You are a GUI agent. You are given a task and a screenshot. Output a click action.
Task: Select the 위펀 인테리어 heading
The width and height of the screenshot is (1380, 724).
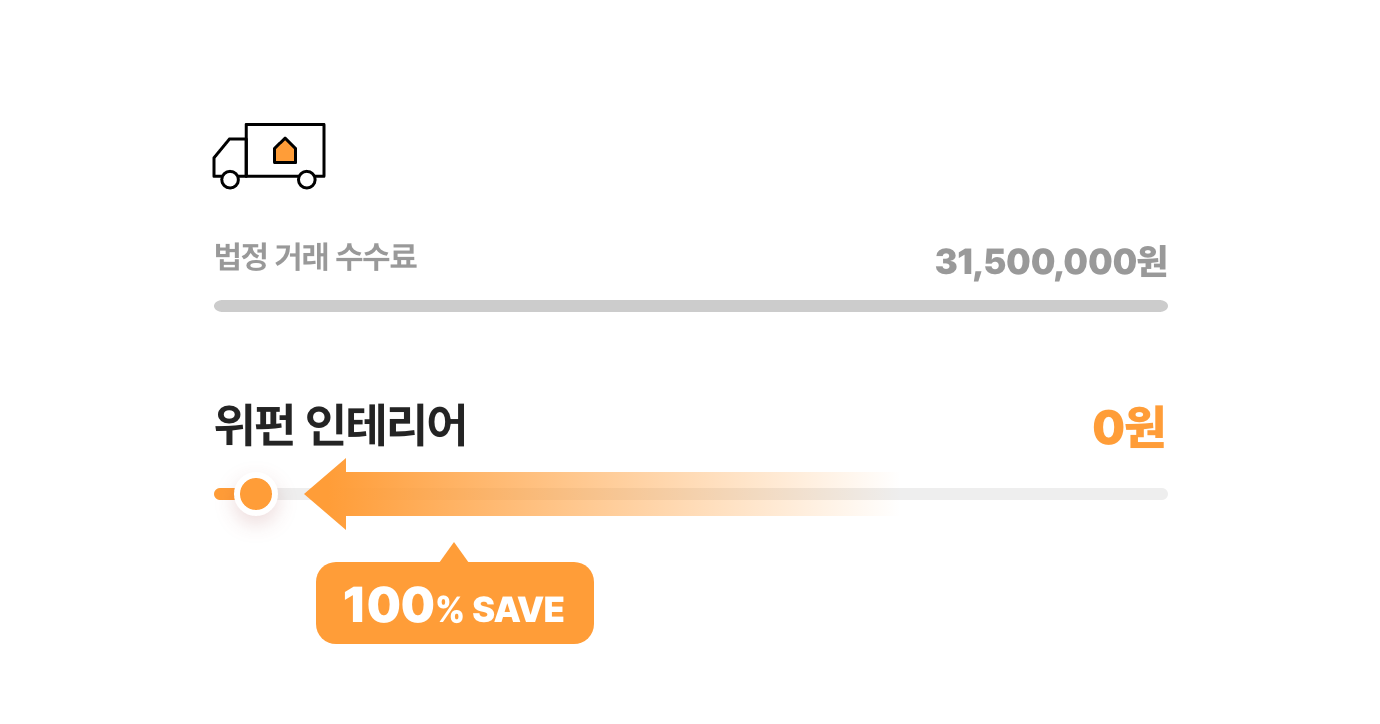(340, 427)
